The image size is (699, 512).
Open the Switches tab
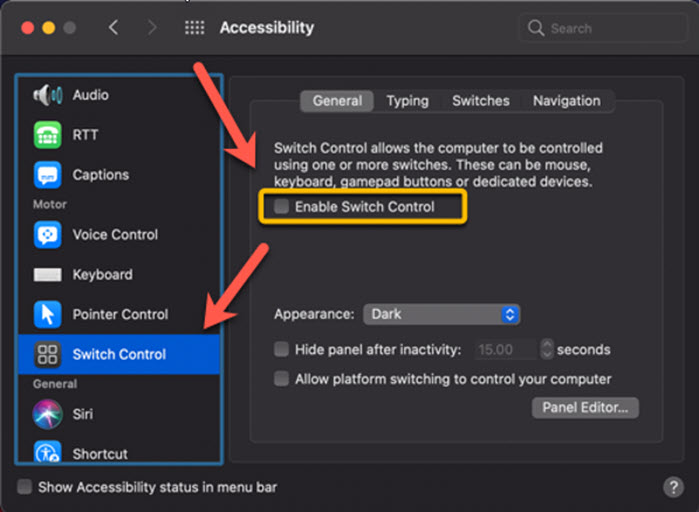(x=481, y=101)
